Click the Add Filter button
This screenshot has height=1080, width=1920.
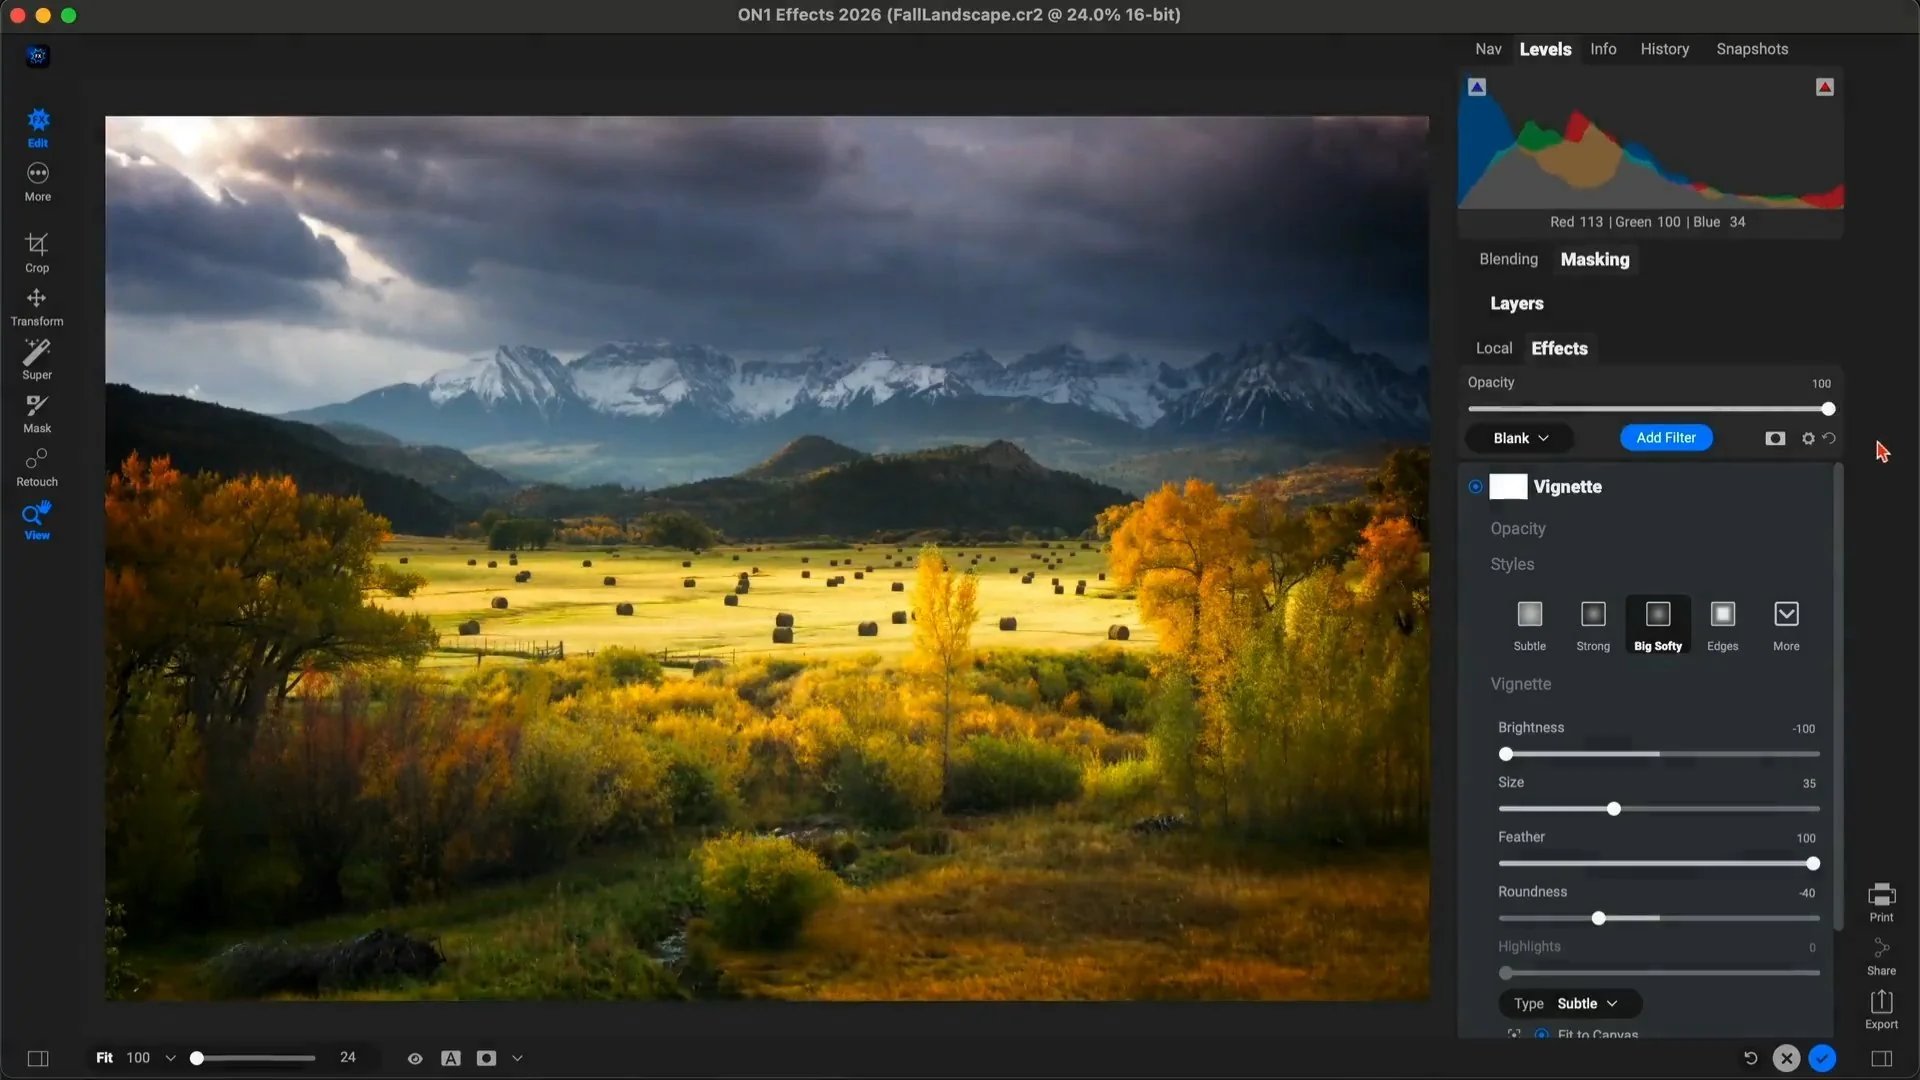point(1666,438)
